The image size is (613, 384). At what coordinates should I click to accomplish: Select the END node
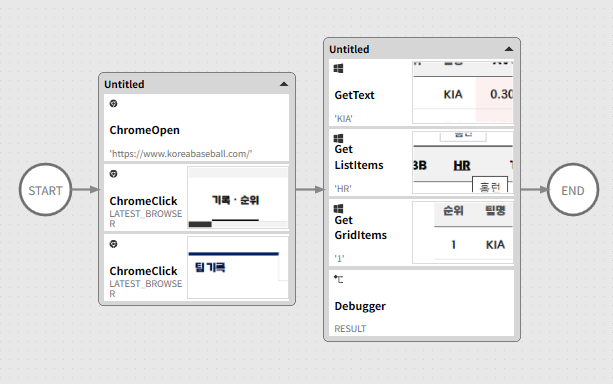[573, 190]
